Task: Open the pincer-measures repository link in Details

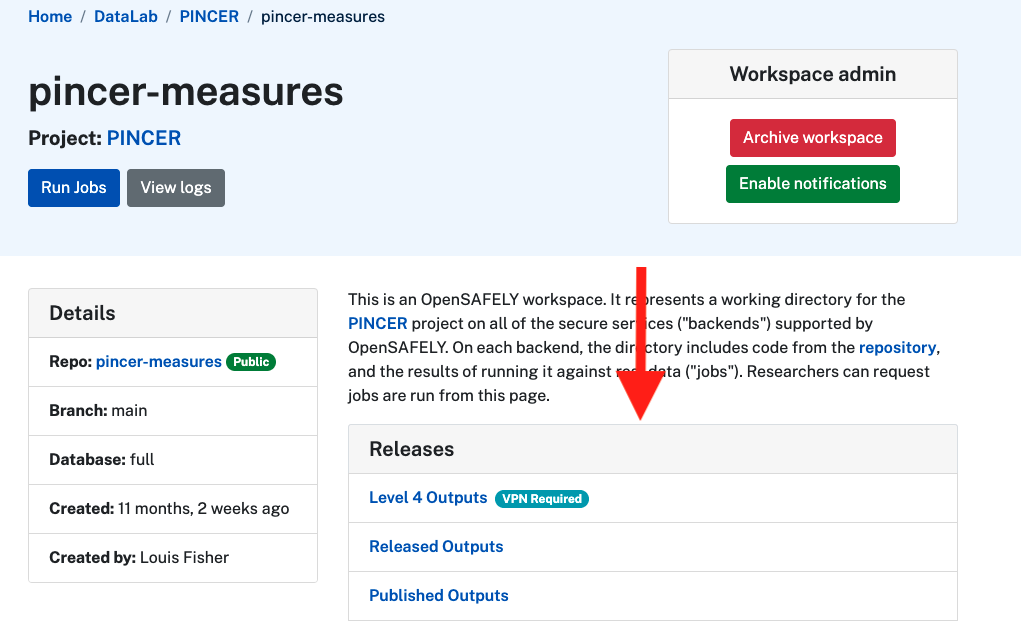Action: [158, 361]
